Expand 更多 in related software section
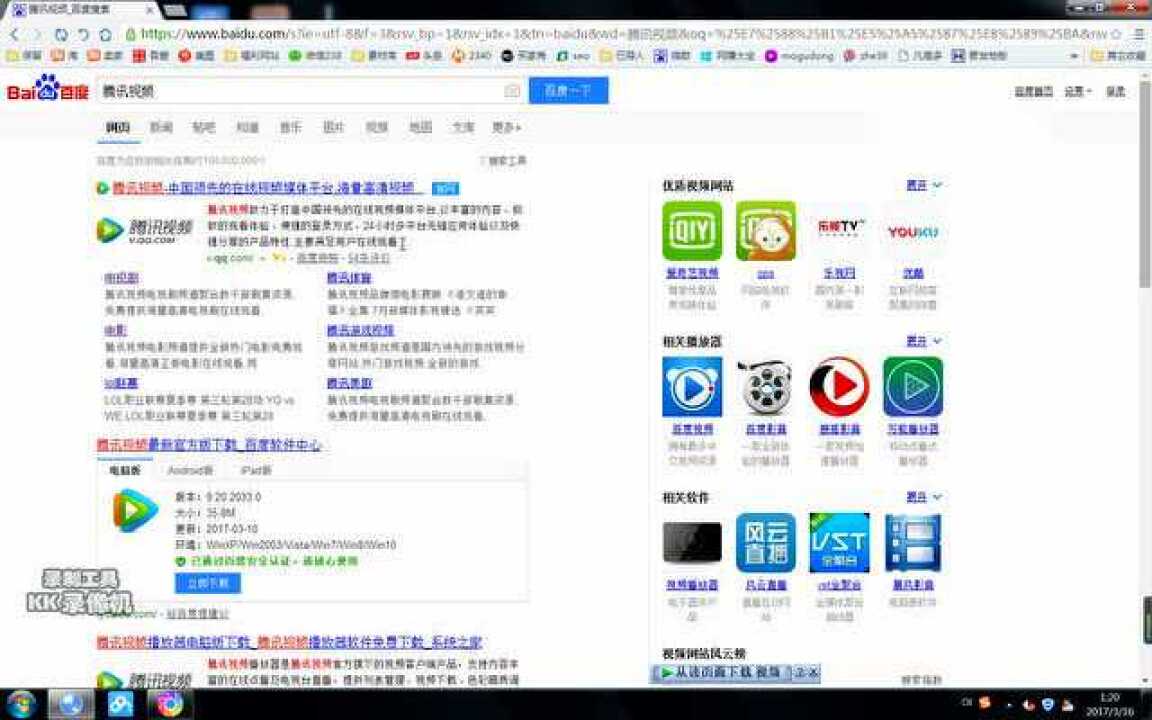 point(924,497)
